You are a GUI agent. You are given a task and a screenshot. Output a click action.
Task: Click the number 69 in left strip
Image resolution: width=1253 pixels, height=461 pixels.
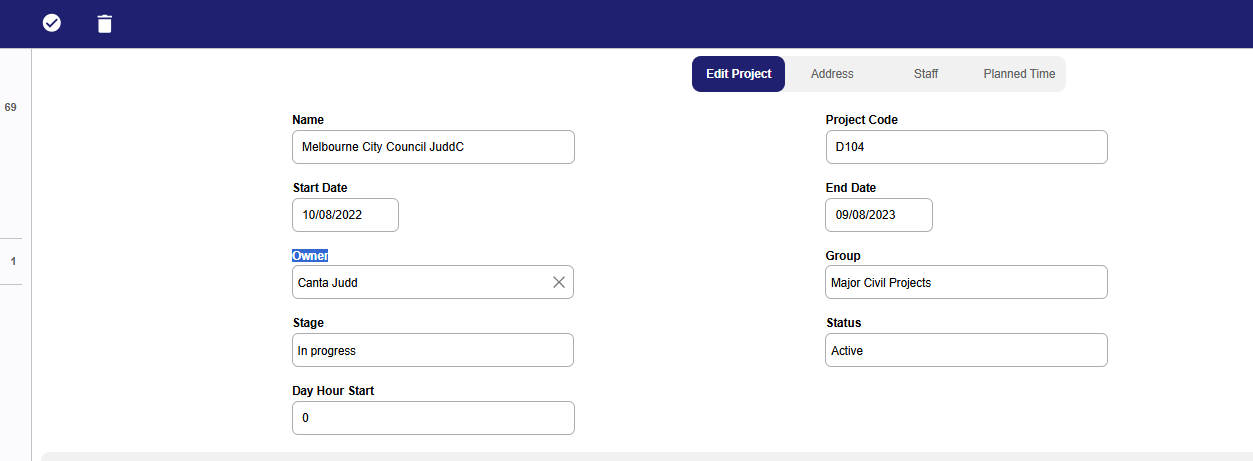11,107
